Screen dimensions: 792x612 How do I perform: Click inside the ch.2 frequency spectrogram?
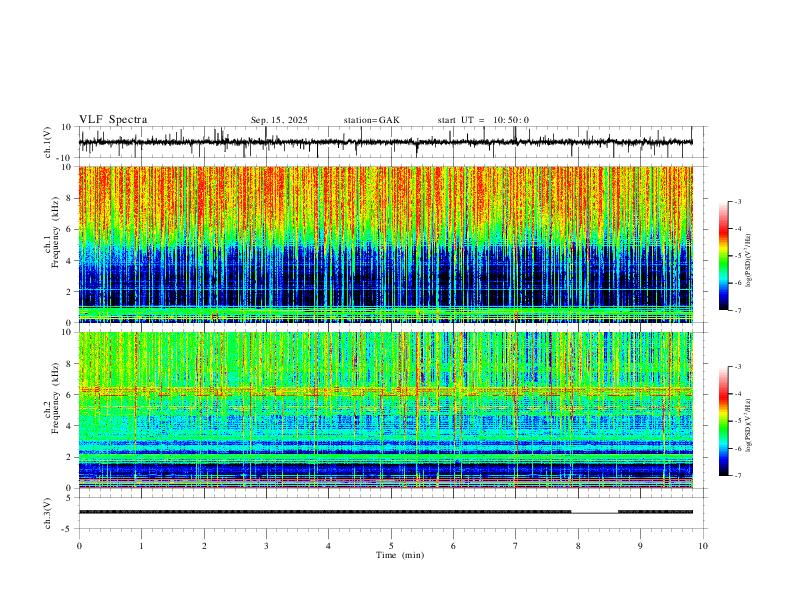(385, 410)
